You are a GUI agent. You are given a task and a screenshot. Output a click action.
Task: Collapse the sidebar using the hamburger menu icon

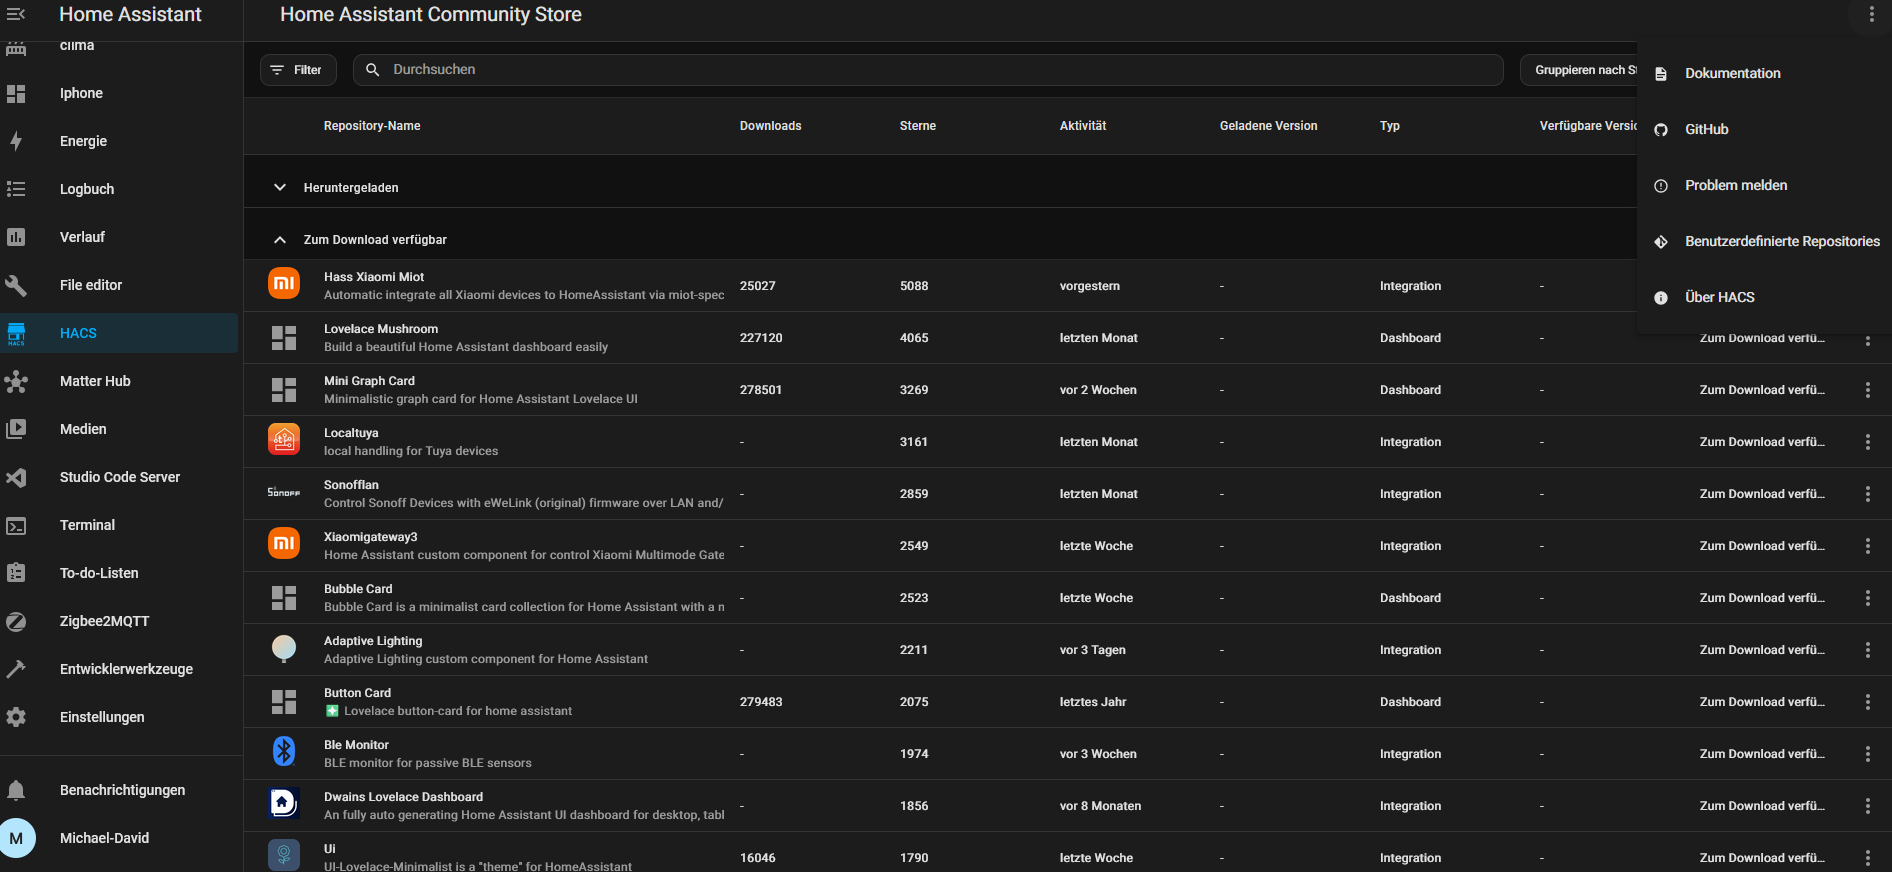pos(16,14)
